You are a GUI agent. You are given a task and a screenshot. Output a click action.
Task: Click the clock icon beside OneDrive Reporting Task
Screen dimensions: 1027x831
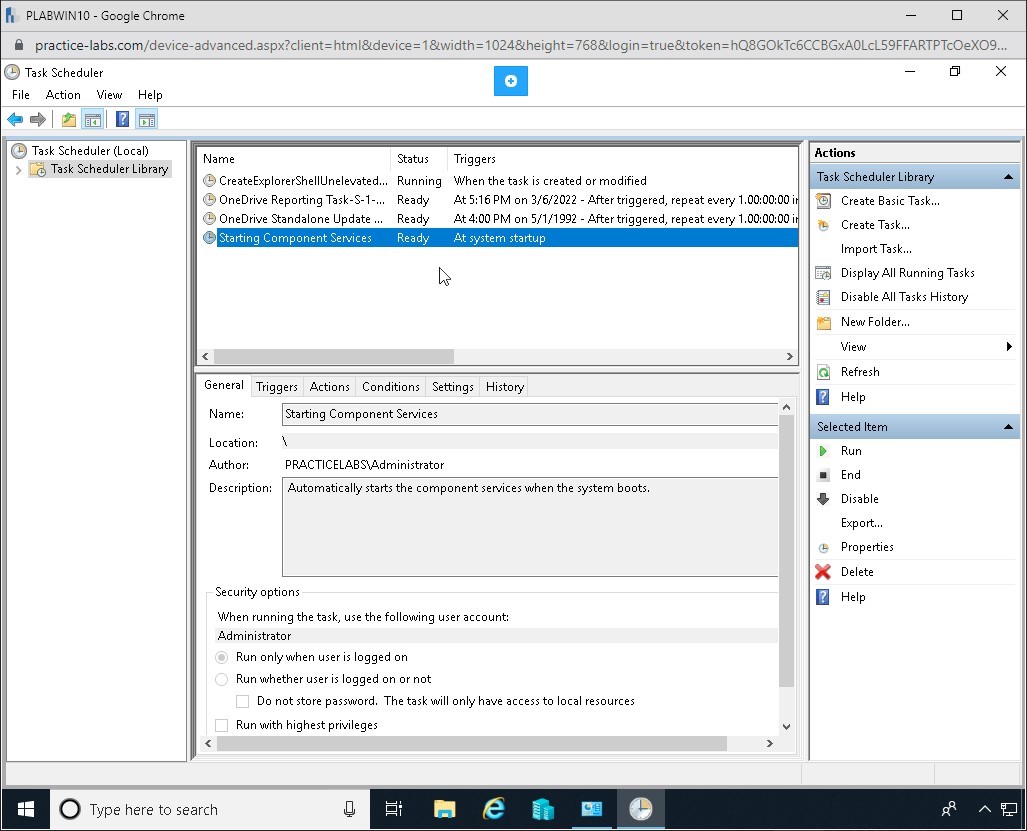point(210,200)
